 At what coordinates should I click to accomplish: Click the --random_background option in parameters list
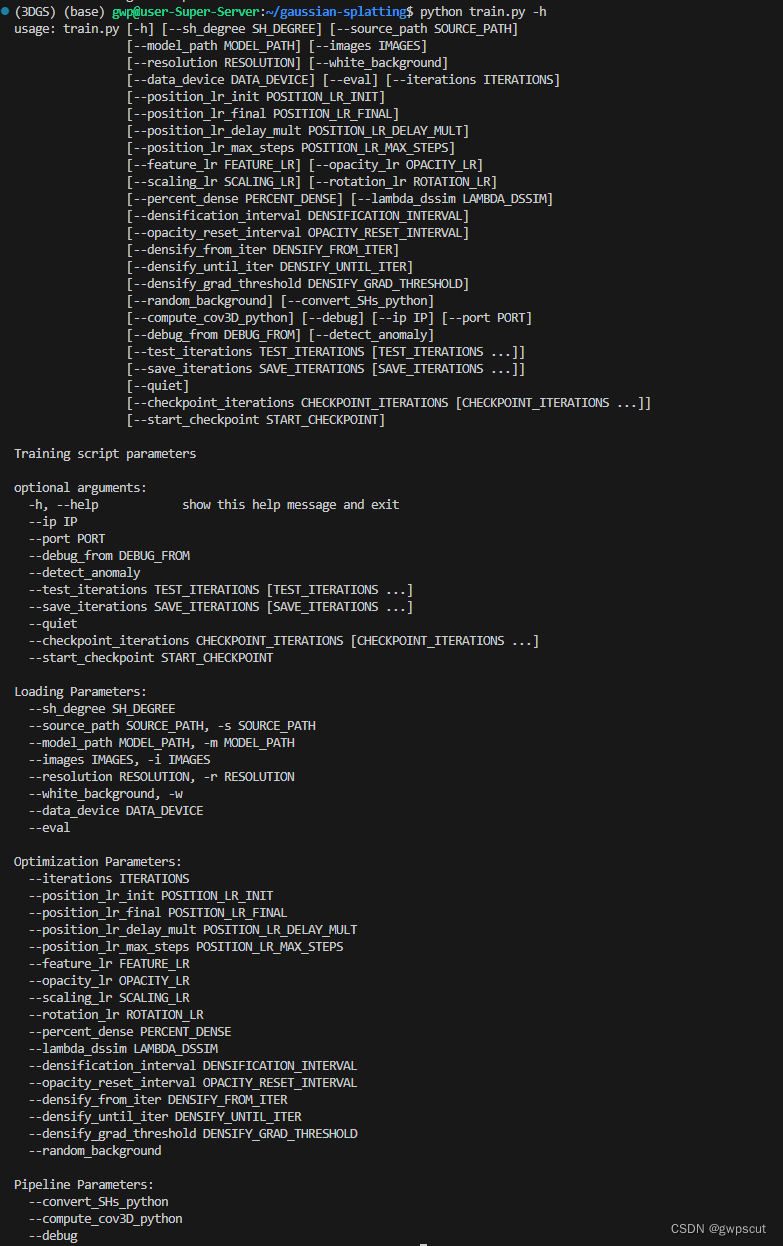click(x=94, y=1150)
